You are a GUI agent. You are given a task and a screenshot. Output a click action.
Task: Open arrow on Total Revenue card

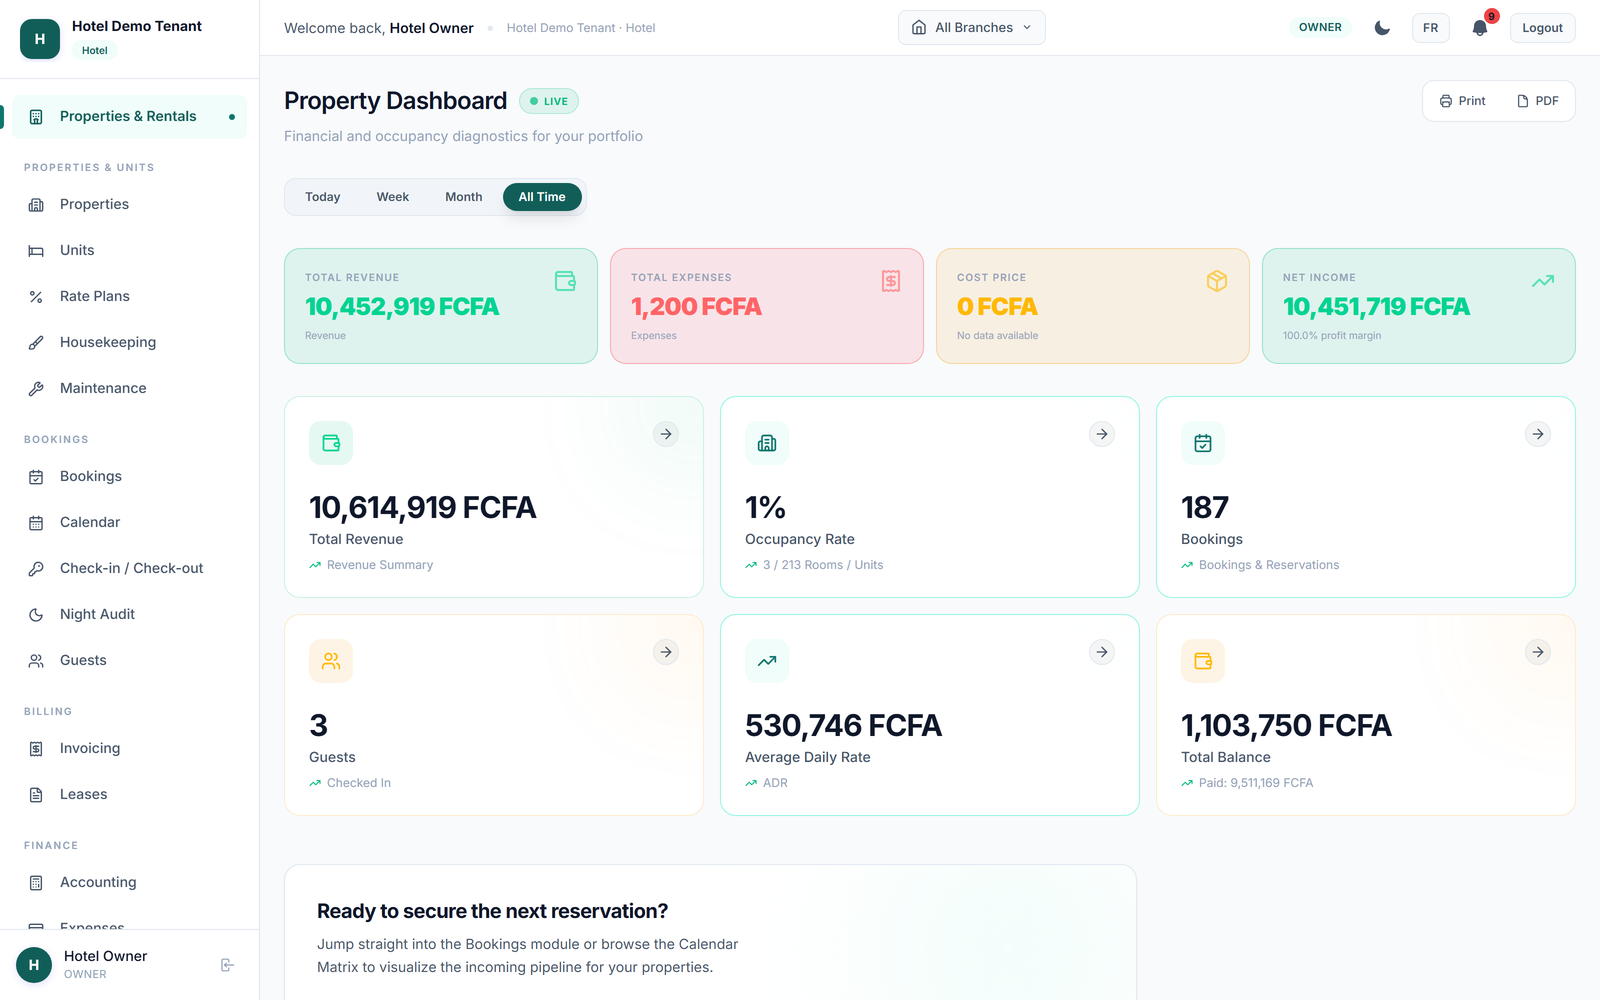coord(666,434)
